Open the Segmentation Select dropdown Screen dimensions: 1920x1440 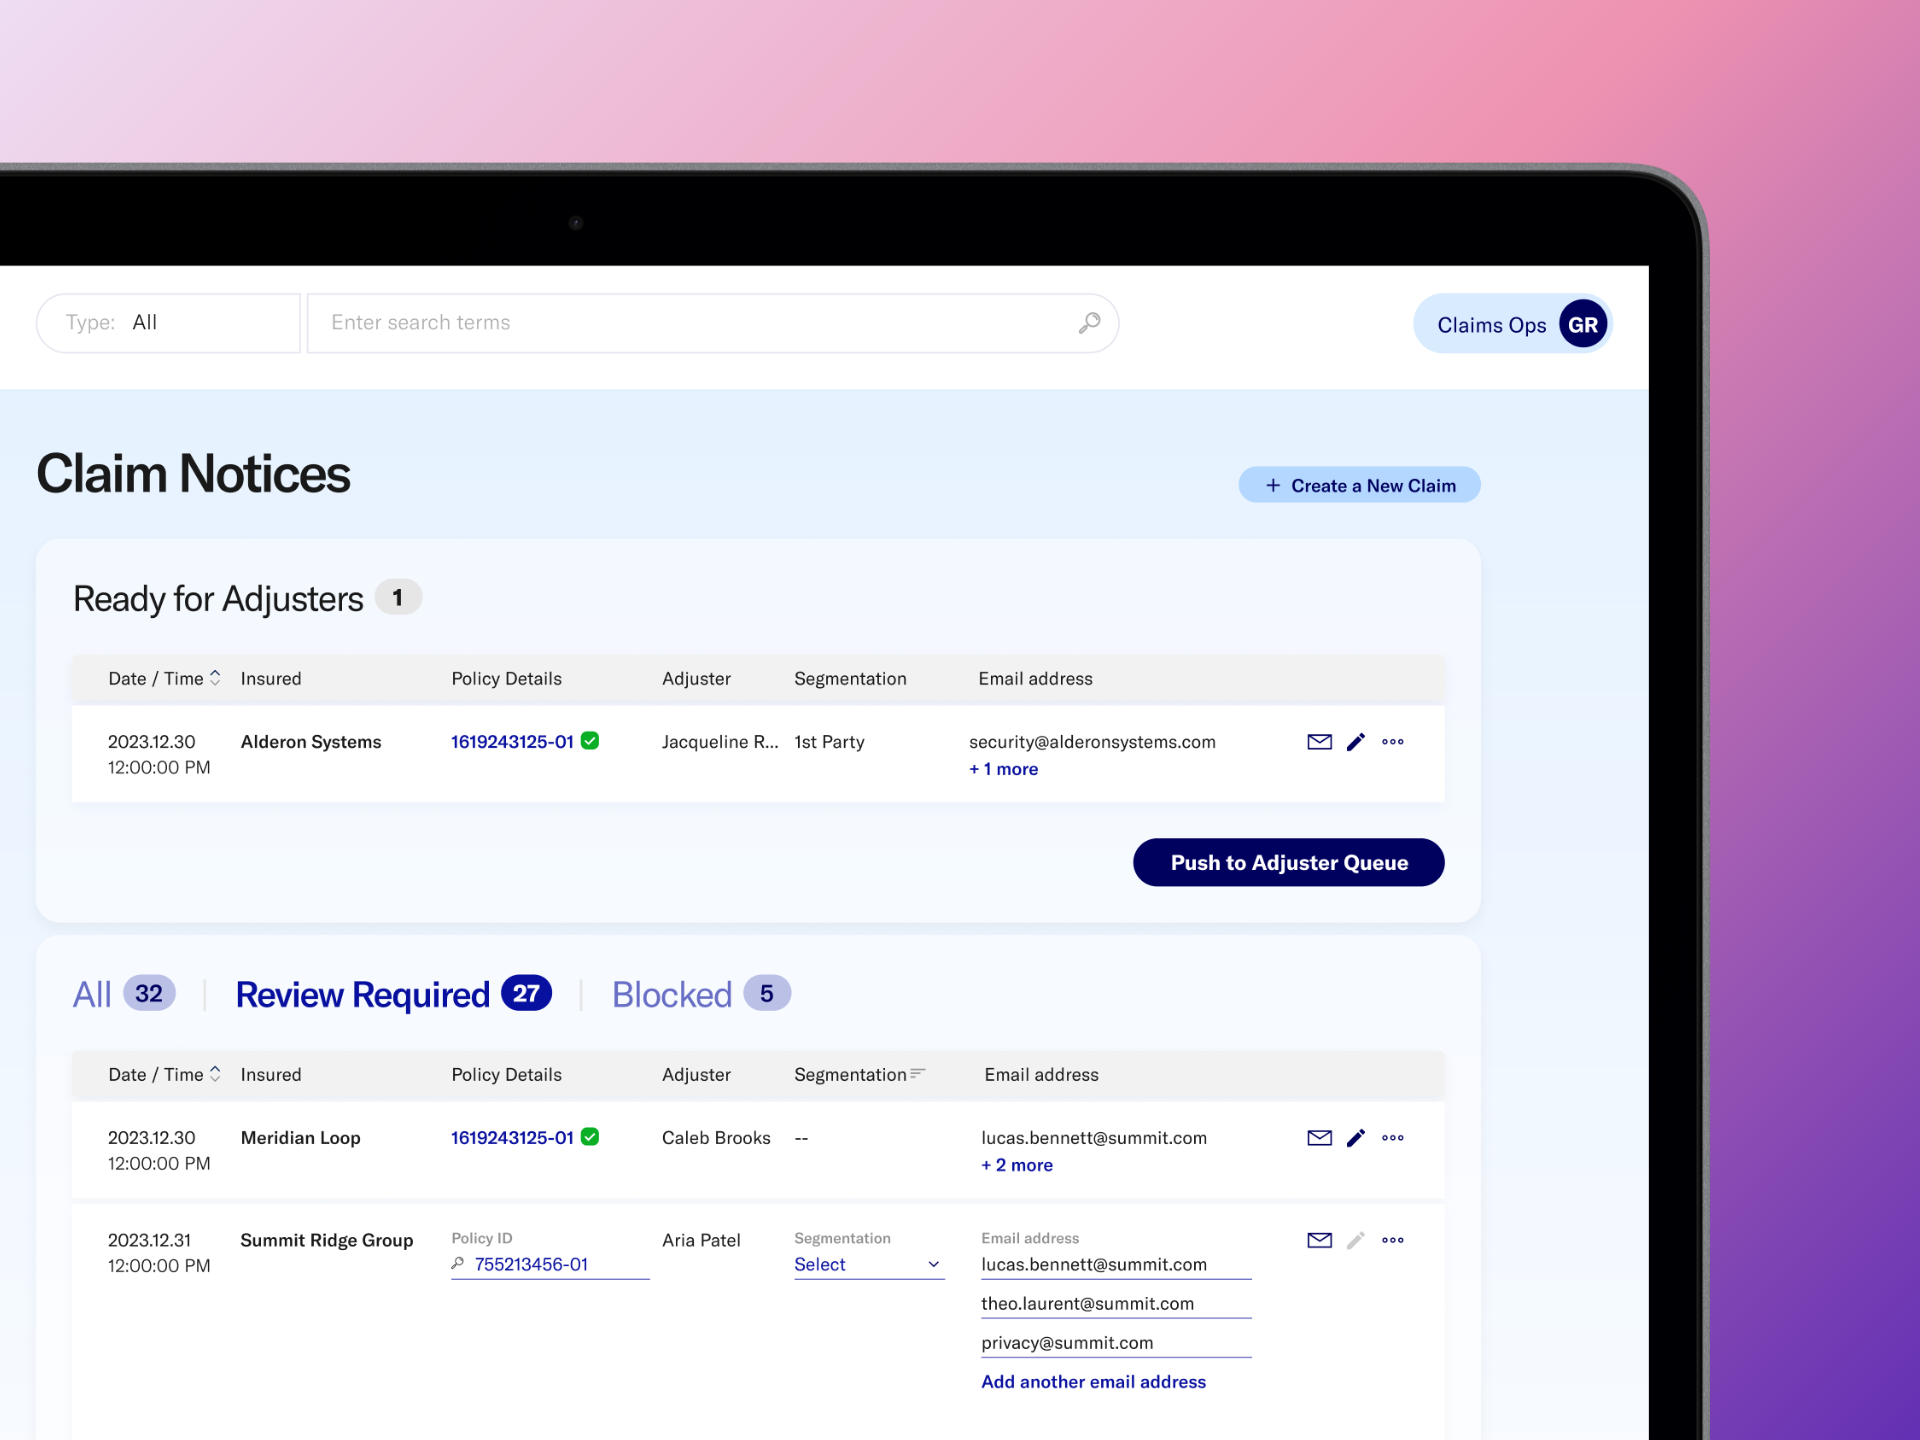(868, 1265)
